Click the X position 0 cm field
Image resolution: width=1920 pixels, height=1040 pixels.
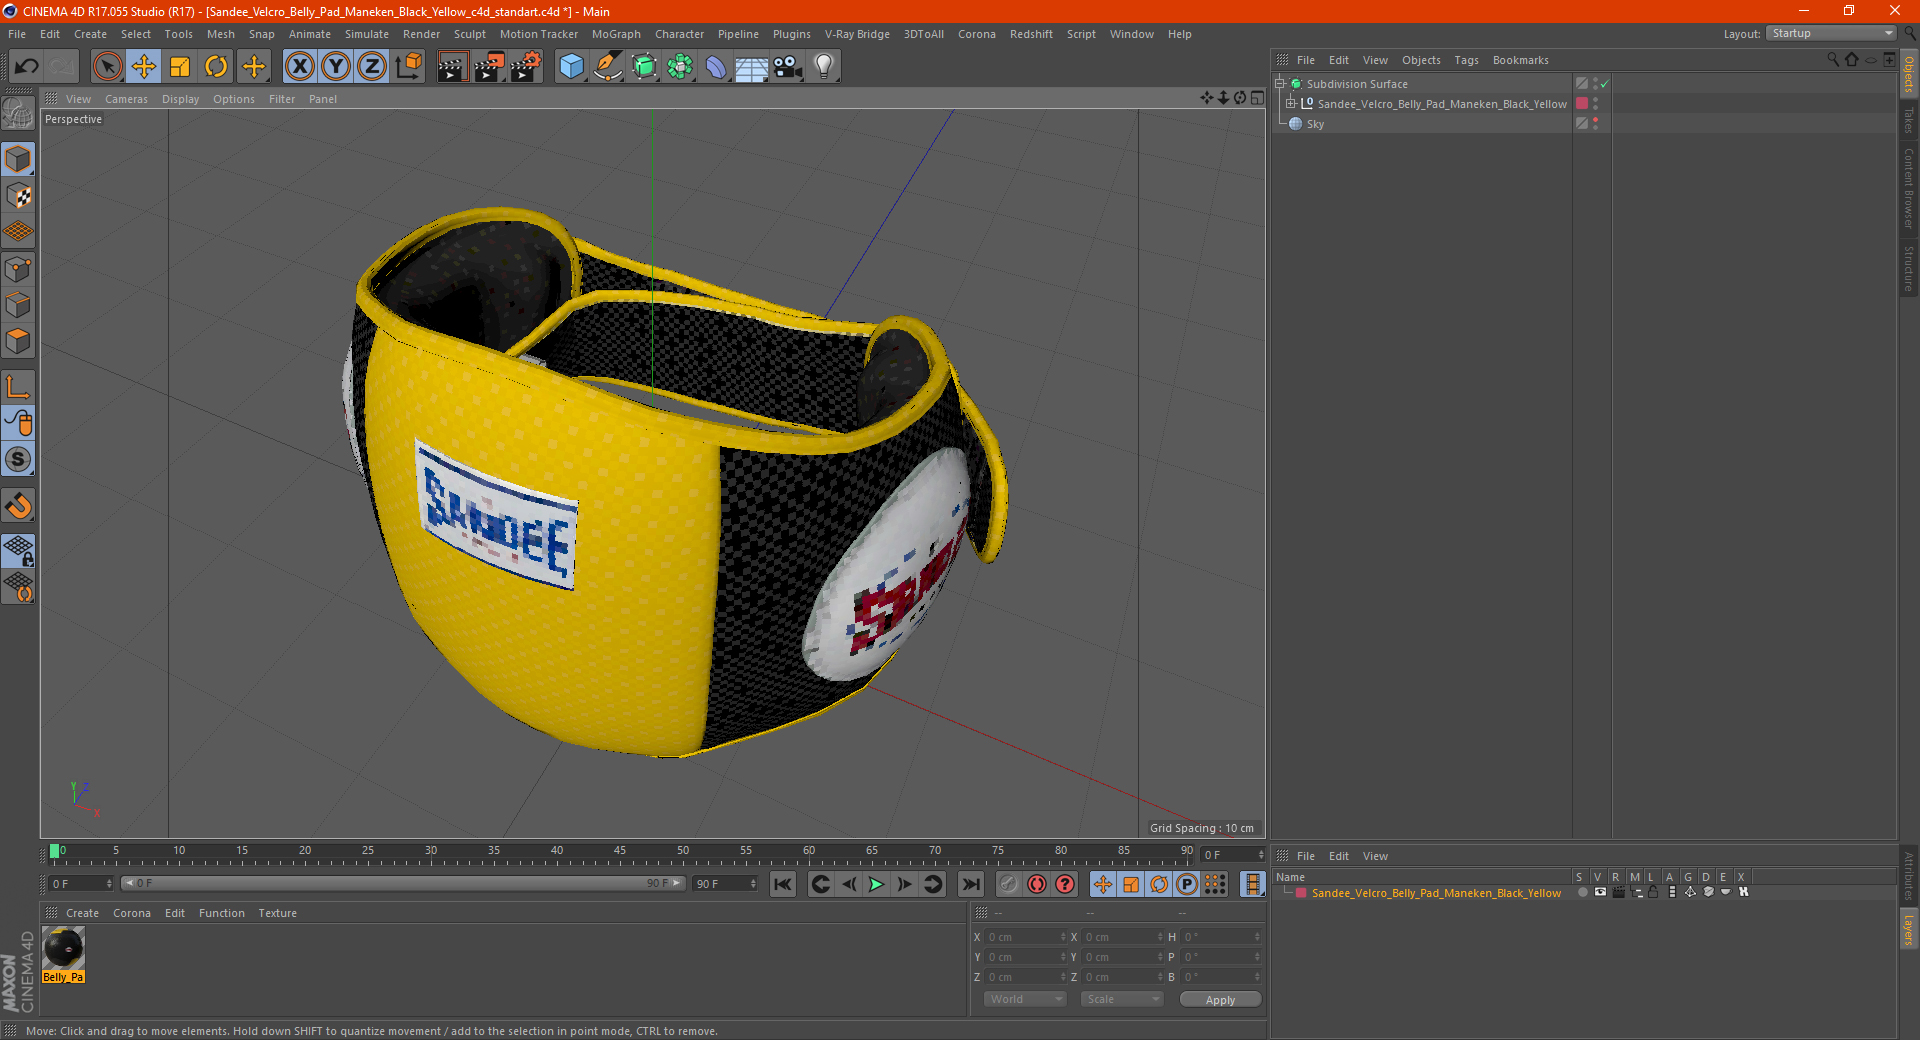(x=1026, y=937)
